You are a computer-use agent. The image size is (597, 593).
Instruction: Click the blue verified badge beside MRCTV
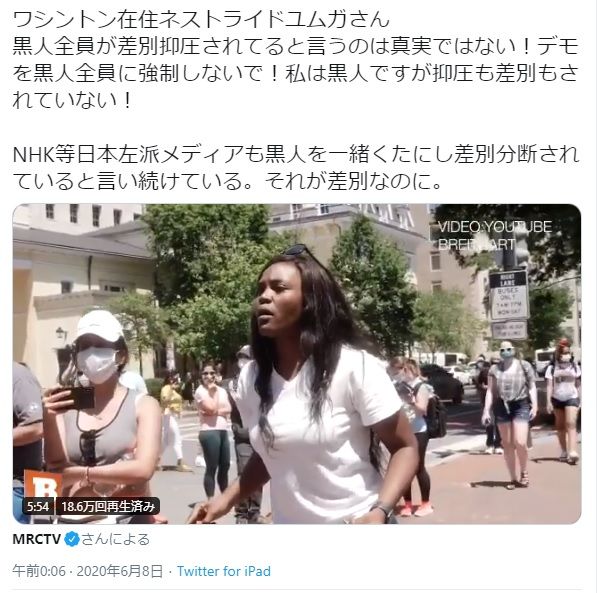(72, 539)
